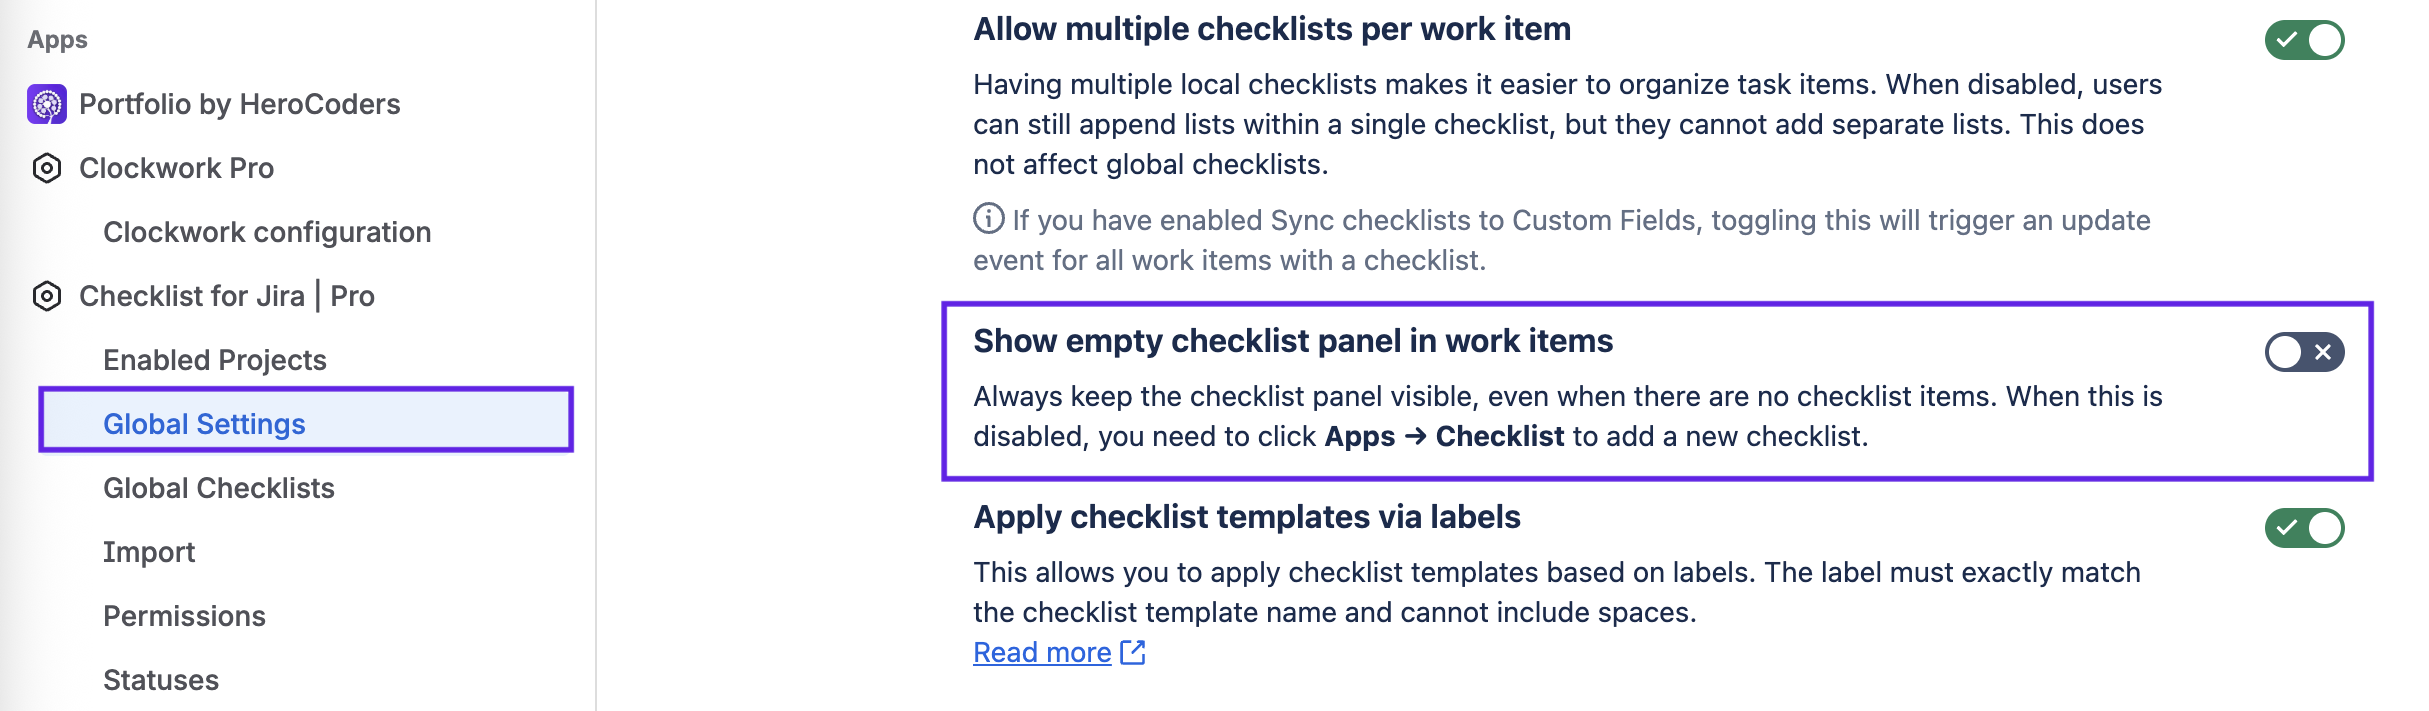The height and width of the screenshot is (711, 2429).
Task: Click the Show empty checklist panel heading
Action: (1293, 341)
